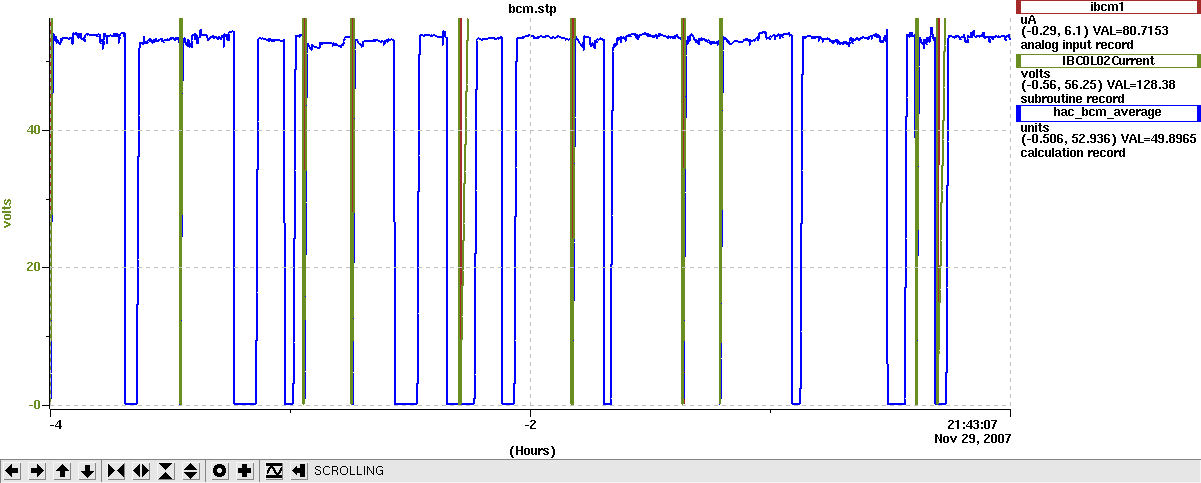Click the y-axis tick value 40
Image resolution: width=1201 pixels, height=483 pixels.
32,130
